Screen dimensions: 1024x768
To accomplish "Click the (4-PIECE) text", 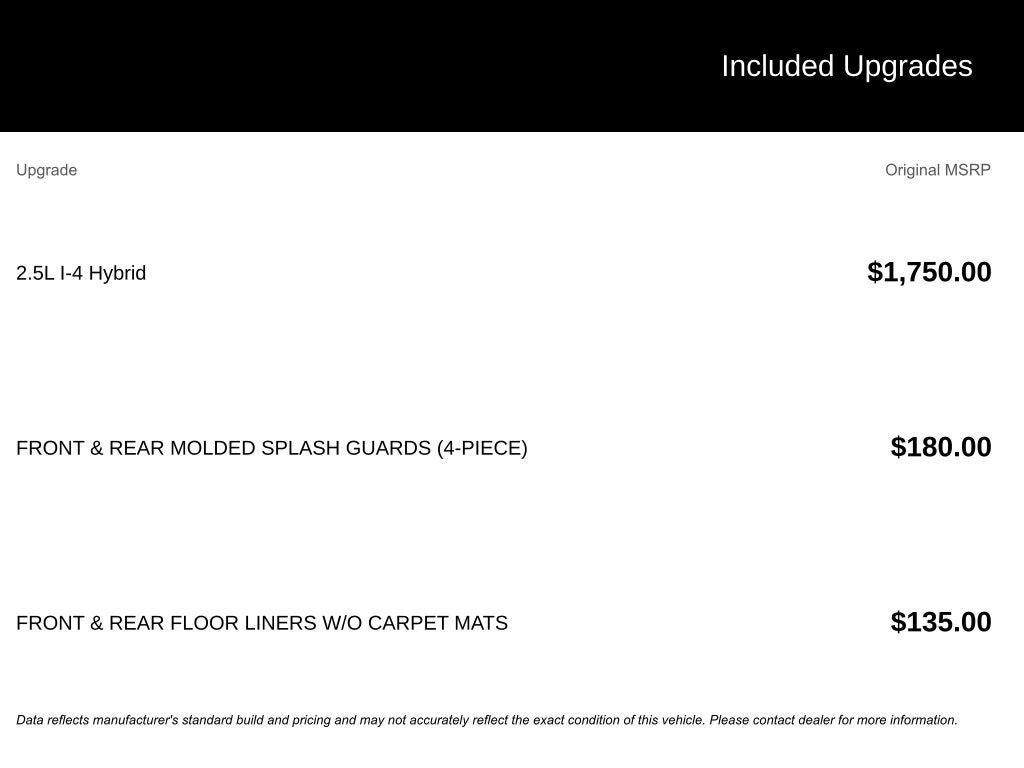I will 482,448.
